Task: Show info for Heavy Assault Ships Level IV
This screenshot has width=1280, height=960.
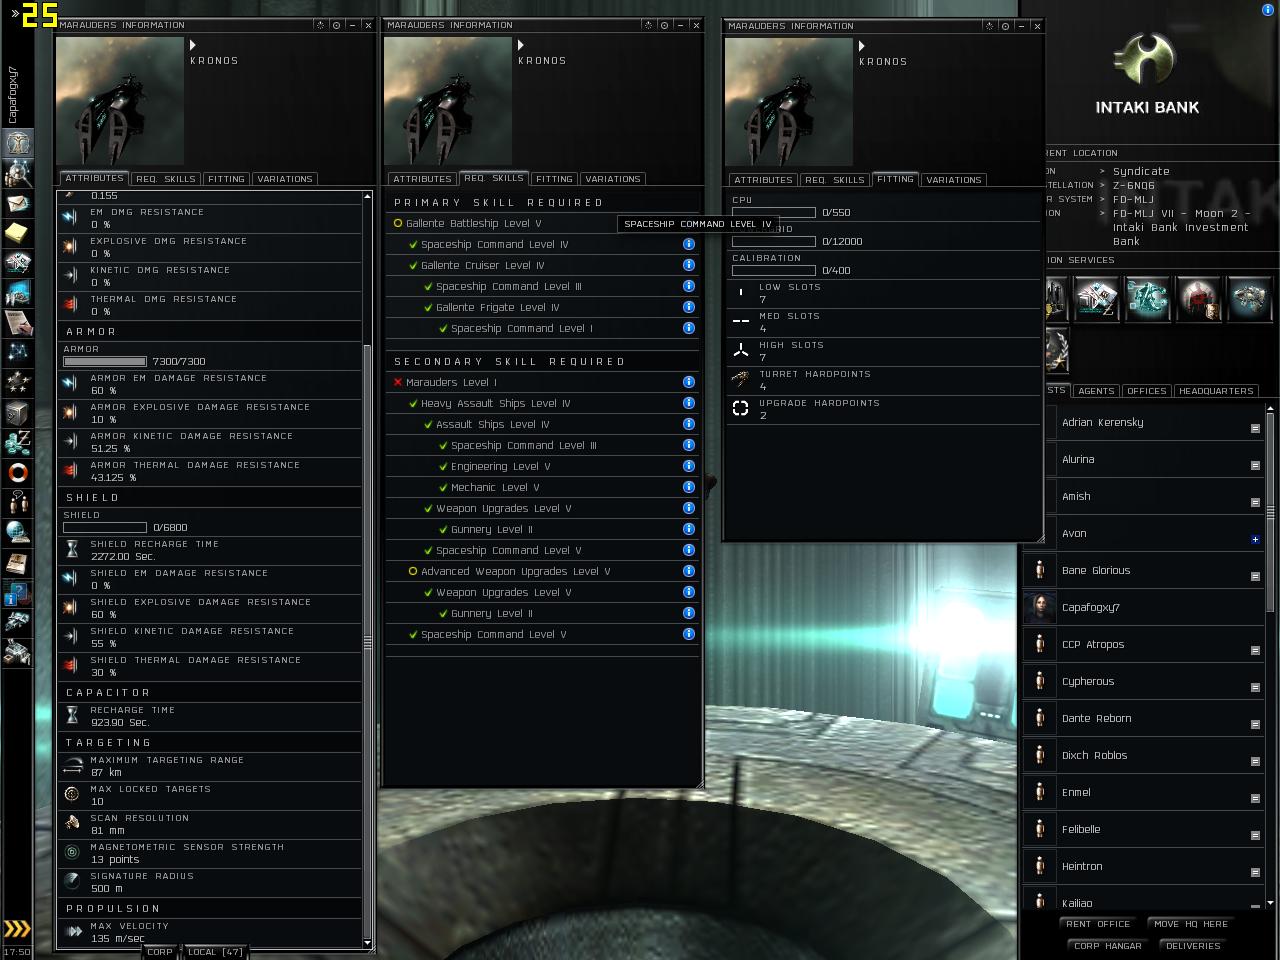Action: 689,403
